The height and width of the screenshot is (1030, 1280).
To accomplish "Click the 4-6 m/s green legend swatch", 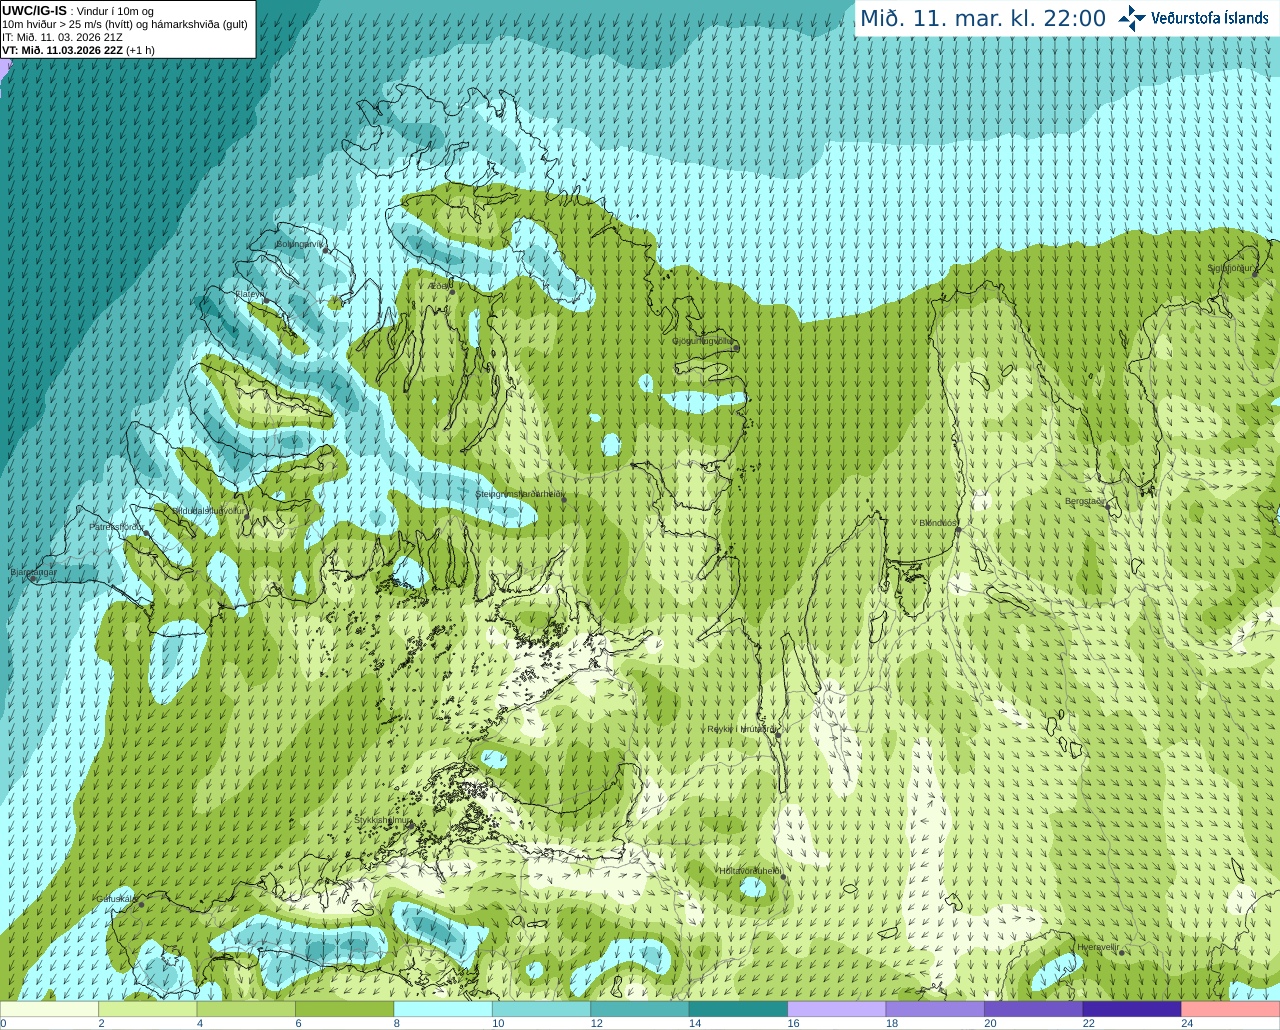I will [x=246, y=1009].
